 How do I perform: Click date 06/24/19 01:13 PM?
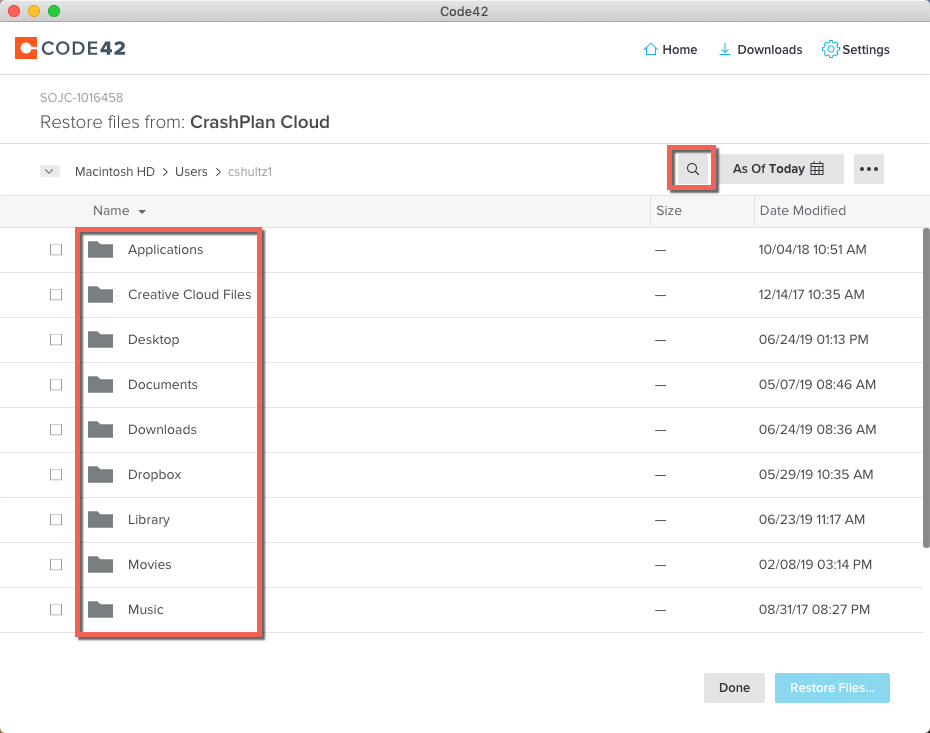point(813,340)
